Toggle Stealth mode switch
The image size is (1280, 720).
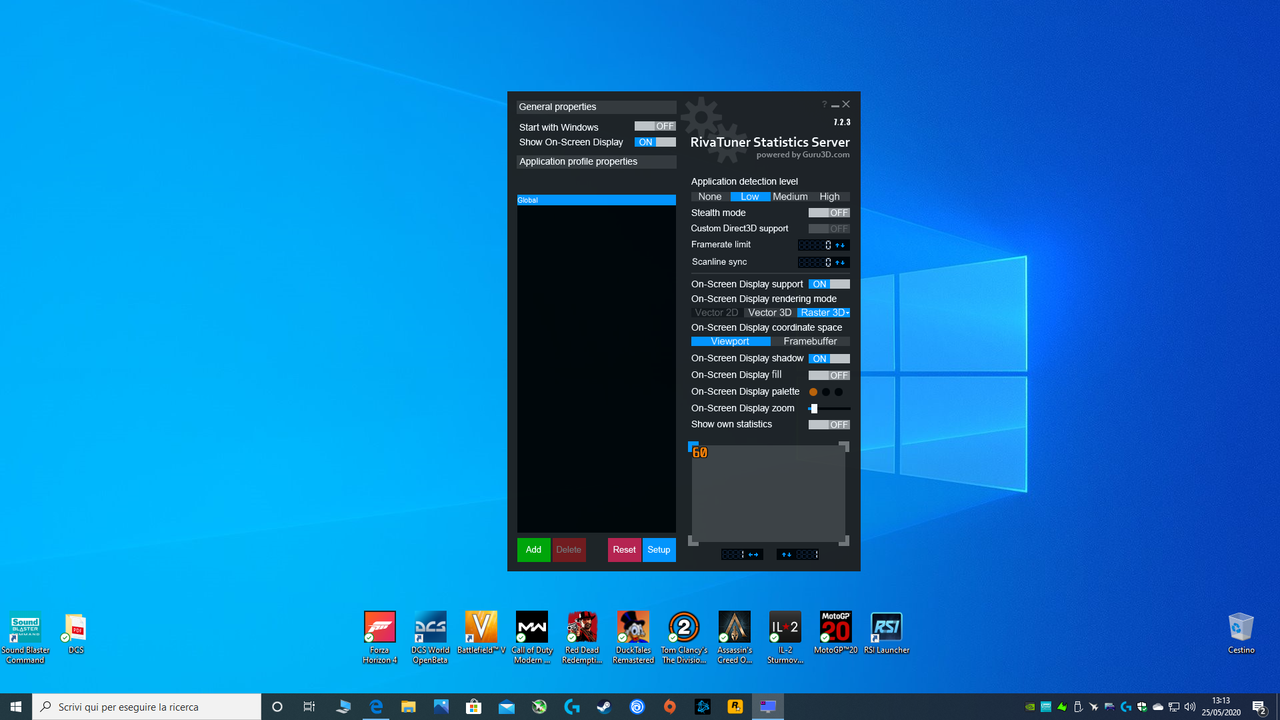click(x=829, y=213)
